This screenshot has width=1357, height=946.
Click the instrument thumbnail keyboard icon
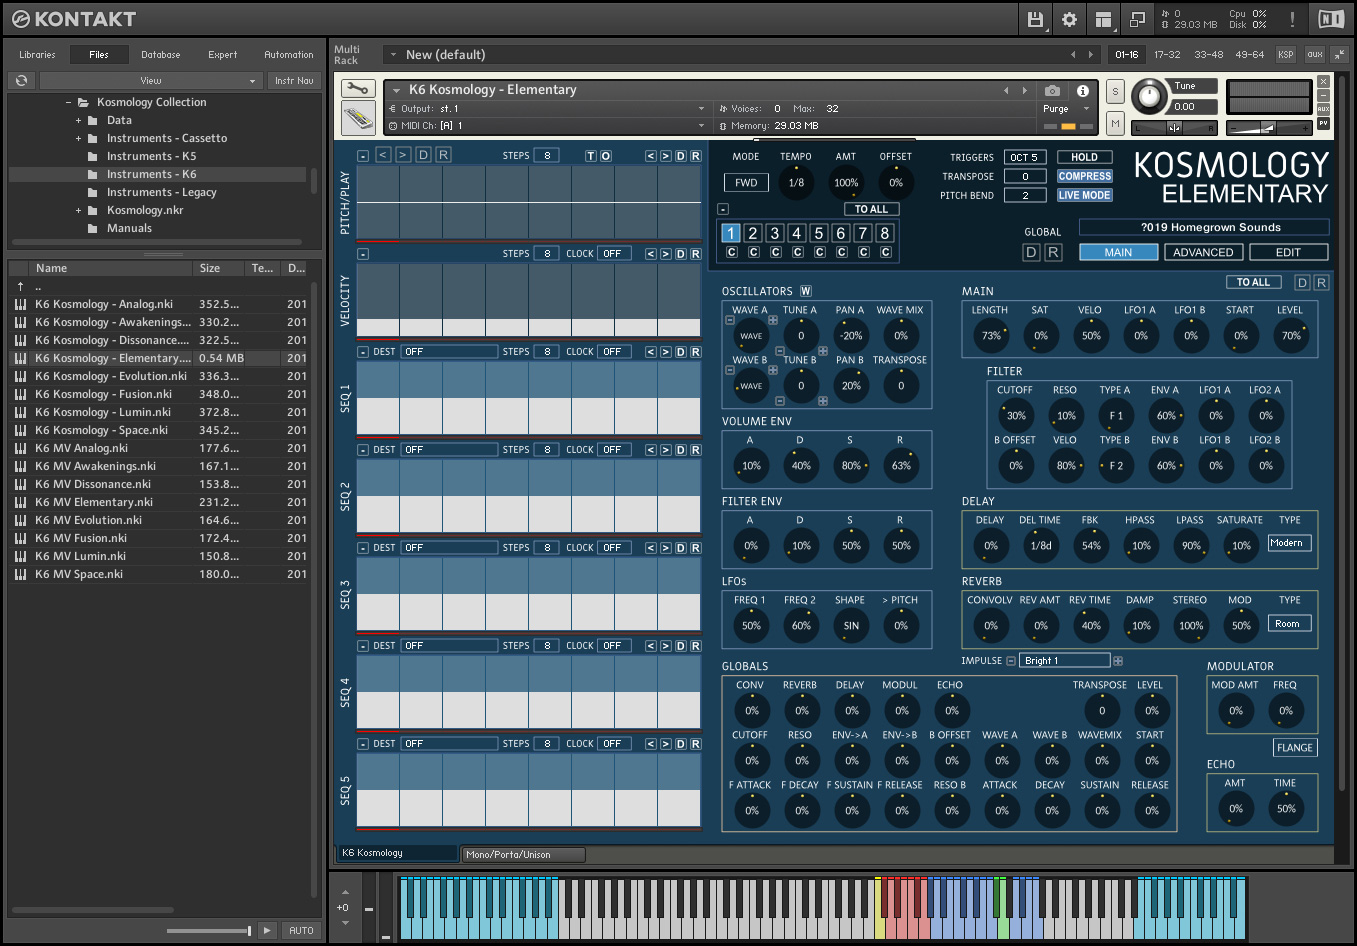click(x=358, y=119)
